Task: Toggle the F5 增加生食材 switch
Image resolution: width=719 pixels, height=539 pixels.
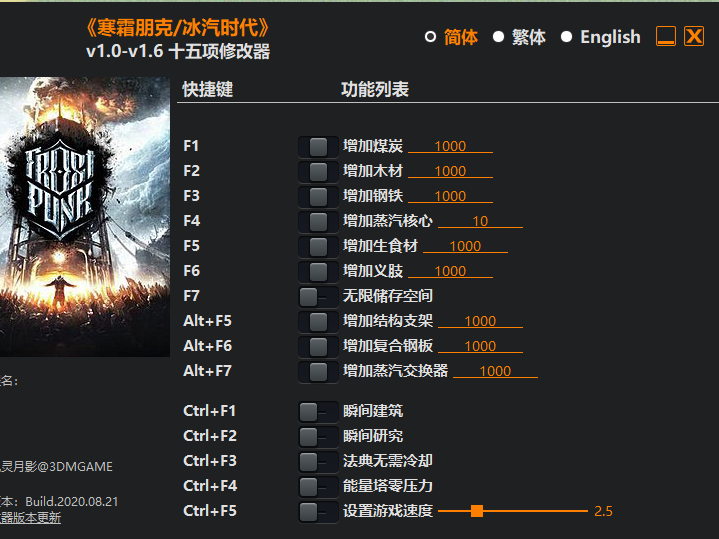Action: (x=318, y=247)
